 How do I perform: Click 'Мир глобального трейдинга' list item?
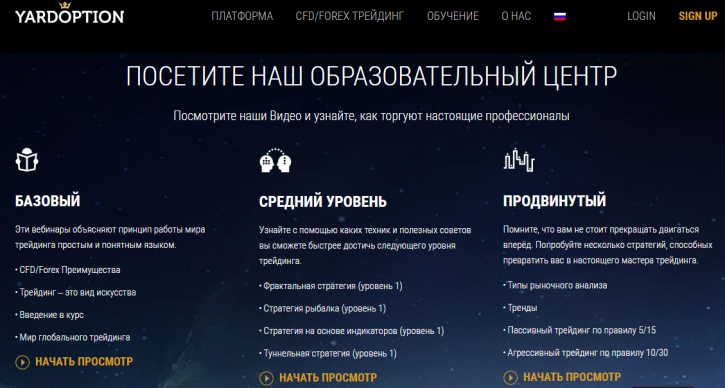coord(73,338)
